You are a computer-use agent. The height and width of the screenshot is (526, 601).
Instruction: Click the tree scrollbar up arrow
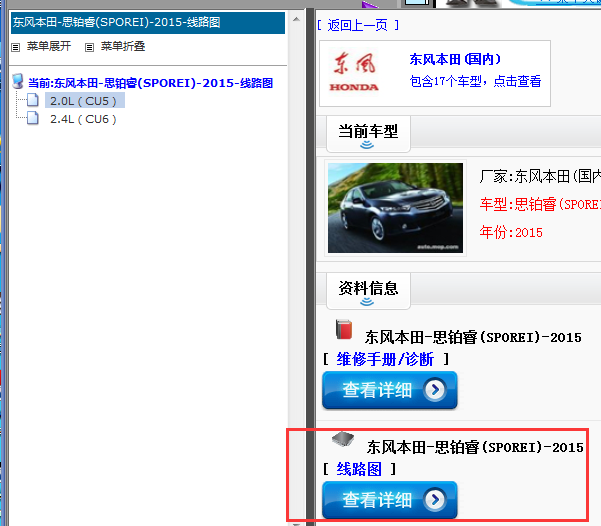(x=296, y=19)
